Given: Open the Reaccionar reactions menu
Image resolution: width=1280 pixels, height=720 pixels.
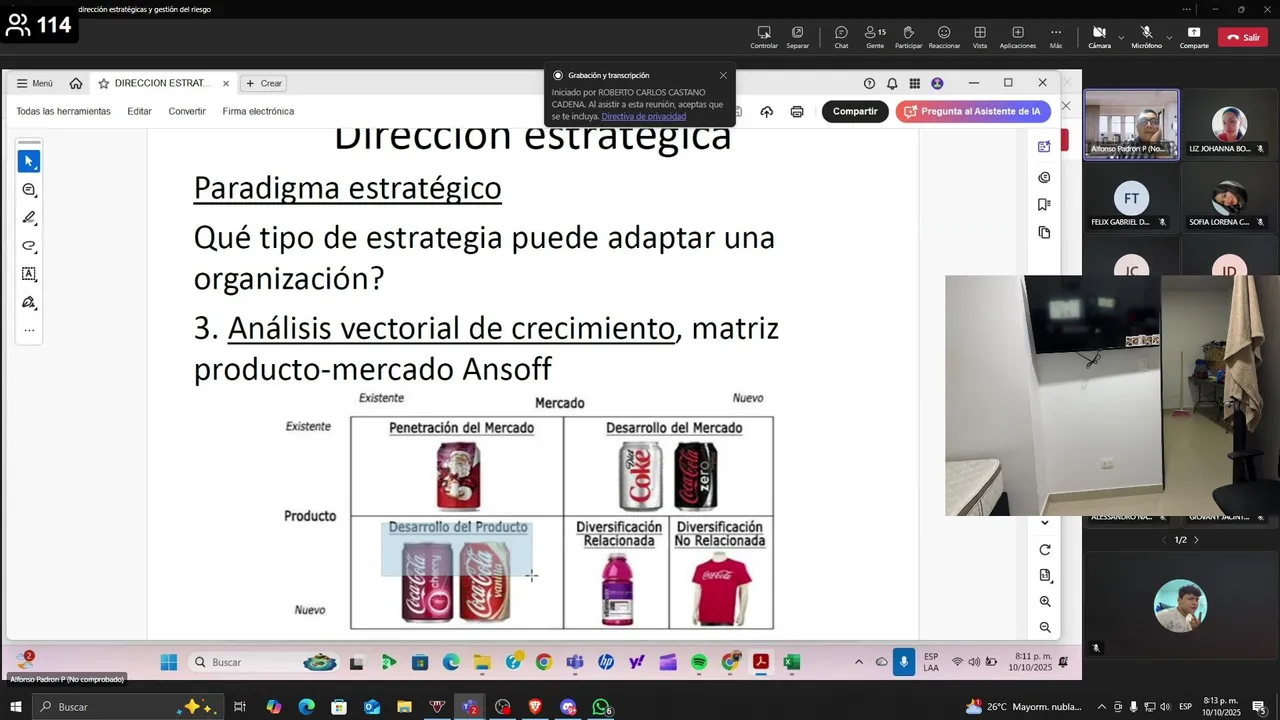Looking at the screenshot, I should point(944,37).
